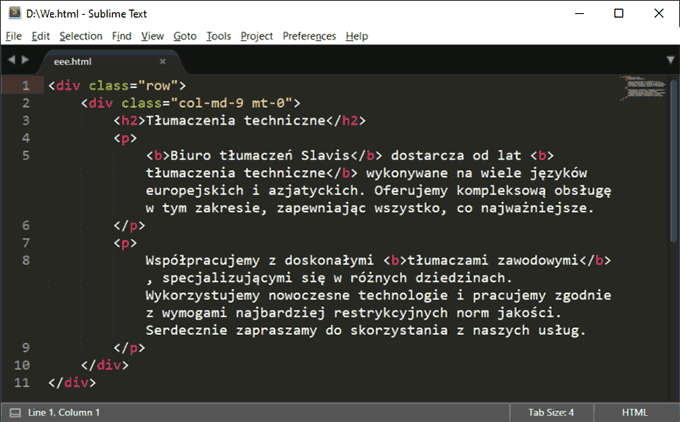Click the word "Współpracujemy" on line 8

click(x=203, y=261)
